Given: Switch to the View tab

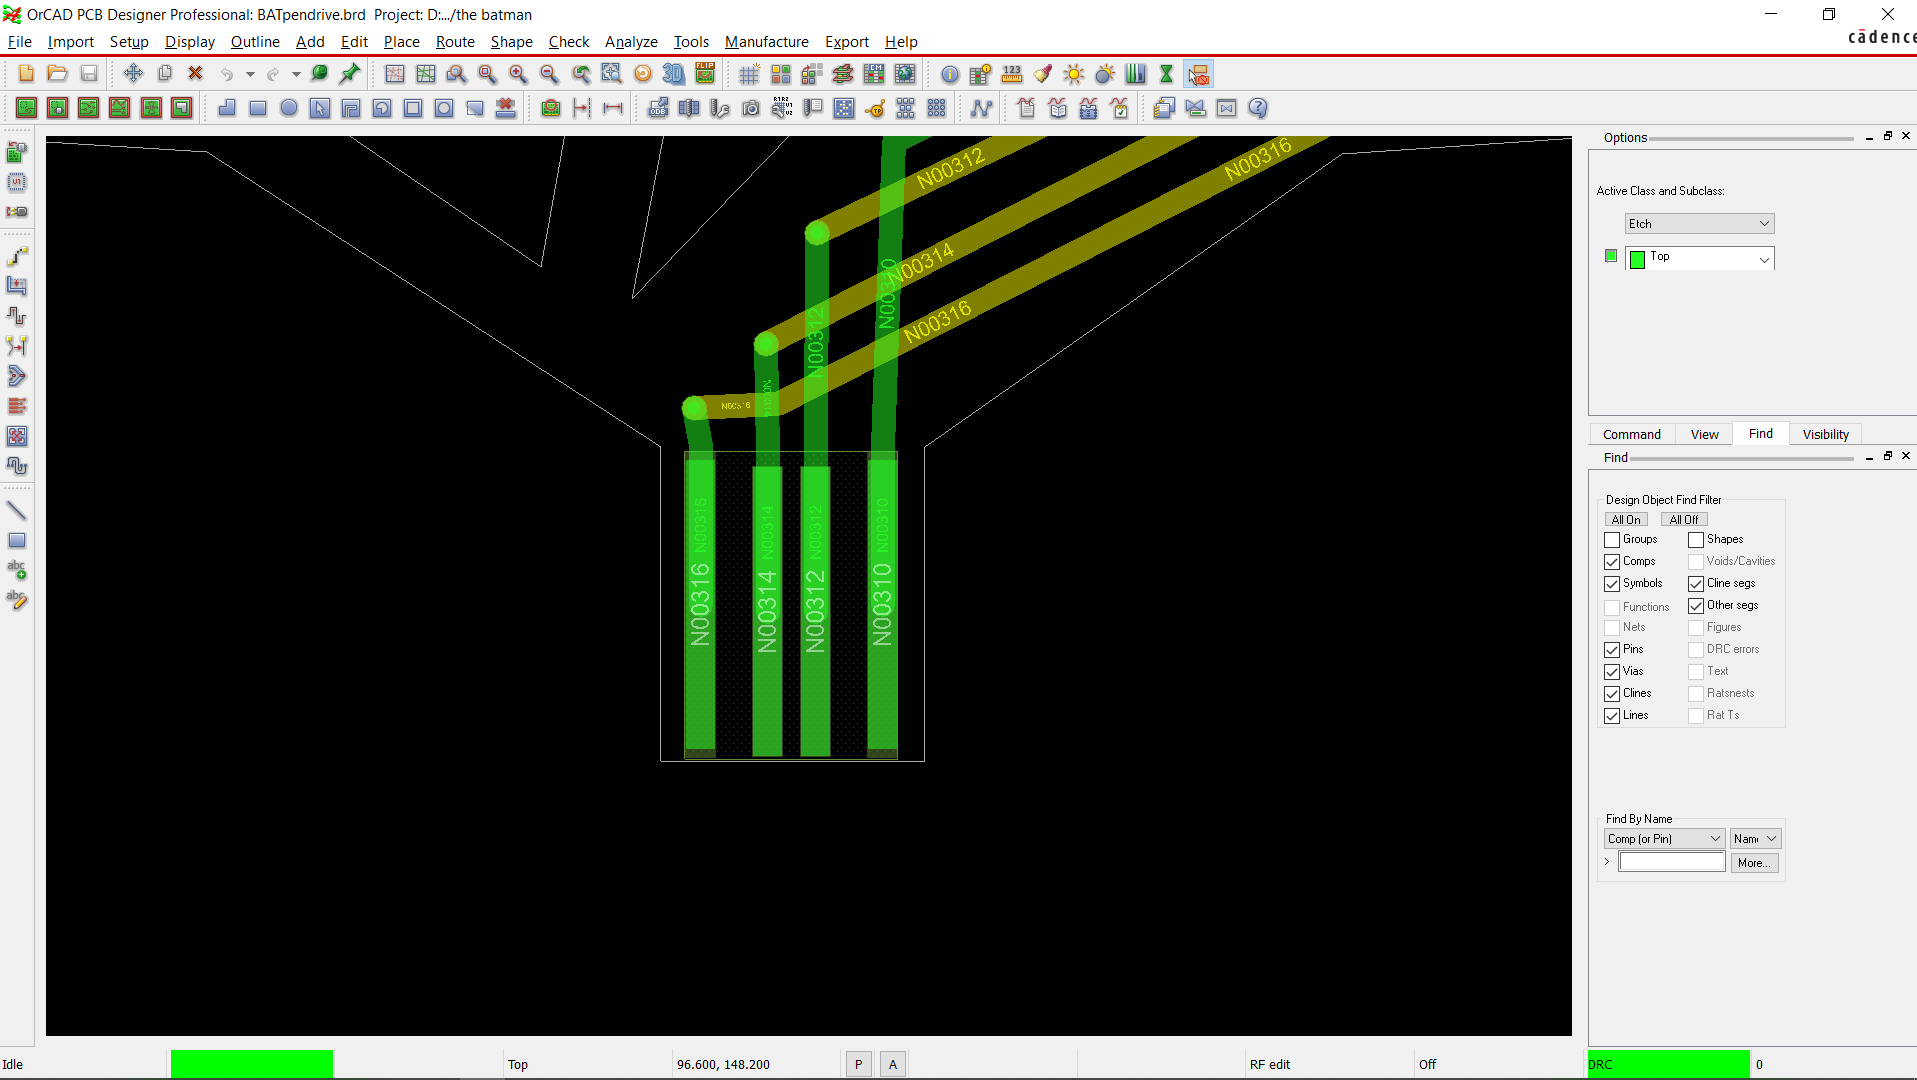Looking at the screenshot, I should pyautogui.click(x=1704, y=435).
